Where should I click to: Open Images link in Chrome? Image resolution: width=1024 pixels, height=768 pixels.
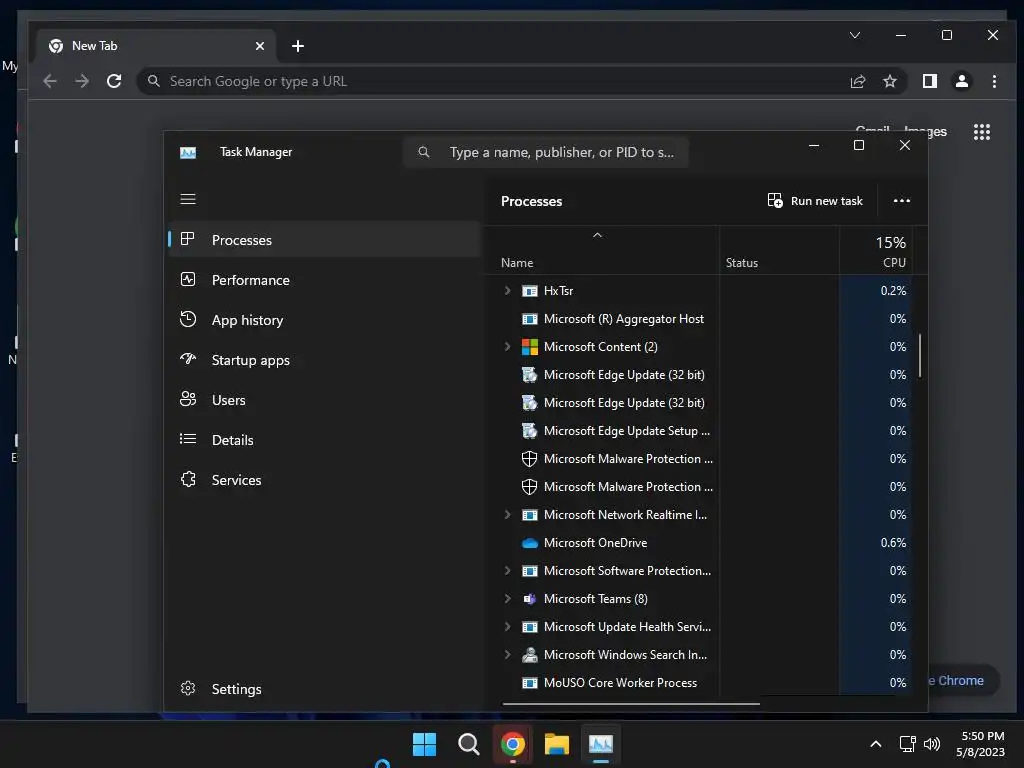(x=925, y=131)
